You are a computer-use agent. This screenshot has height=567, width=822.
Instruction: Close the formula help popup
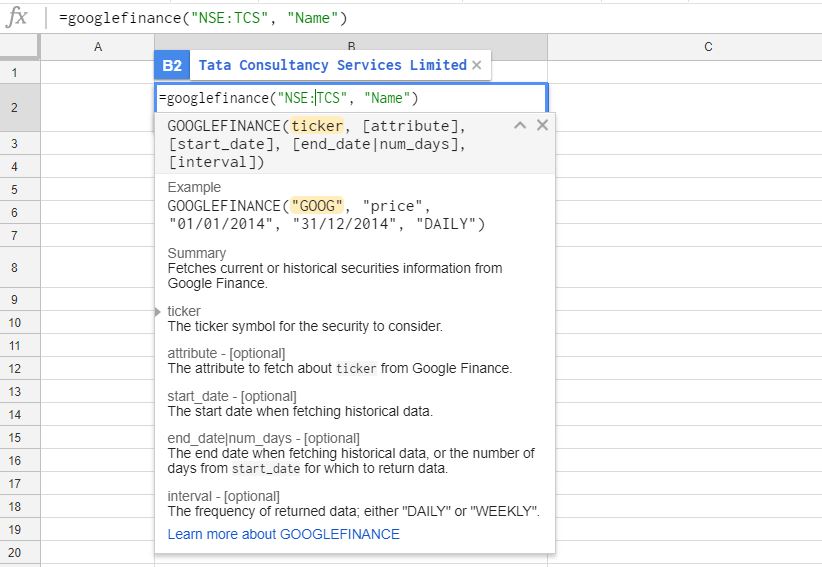542,125
